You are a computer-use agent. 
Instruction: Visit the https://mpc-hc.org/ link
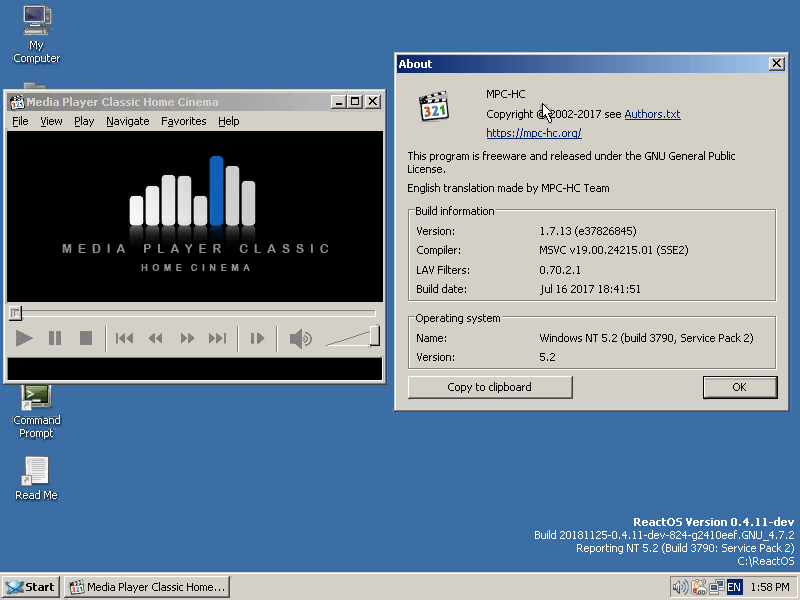click(534, 133)
